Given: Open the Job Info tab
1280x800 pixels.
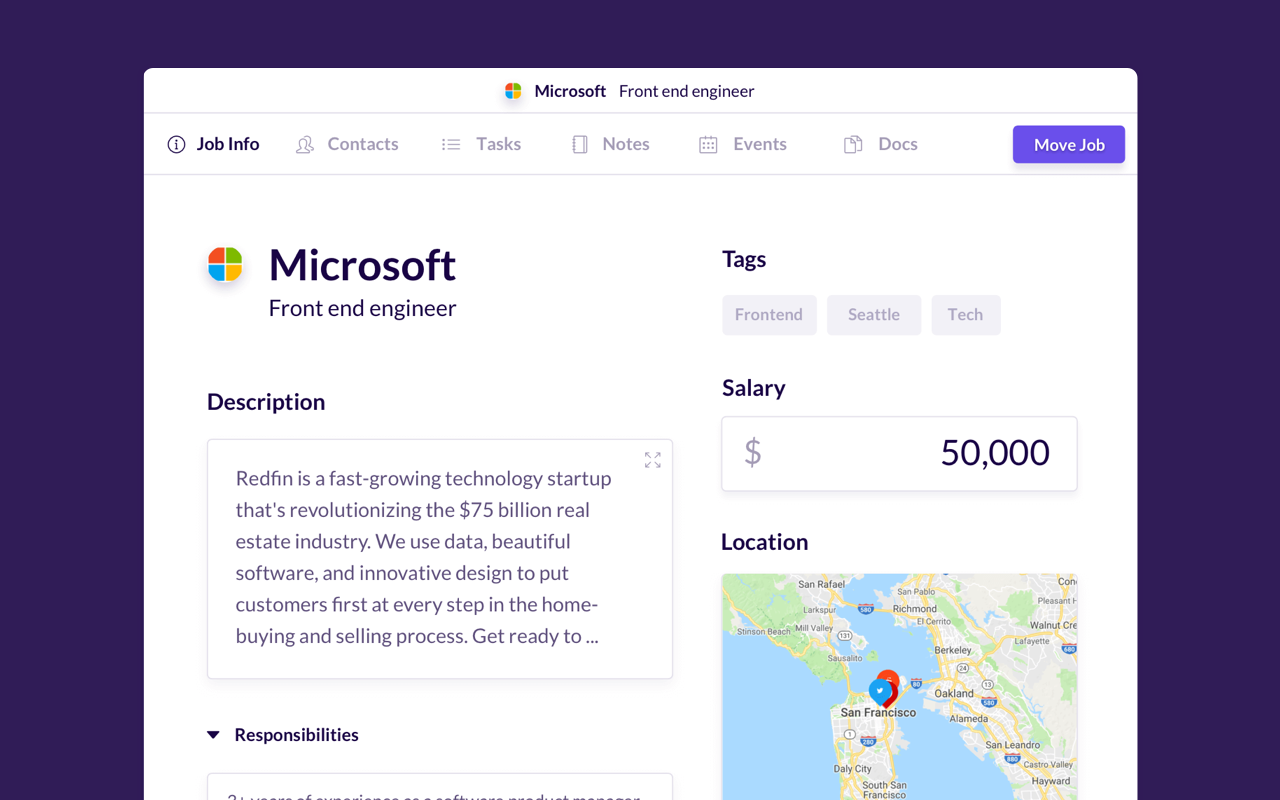Looking at the screenshot, I should [213, 144].
